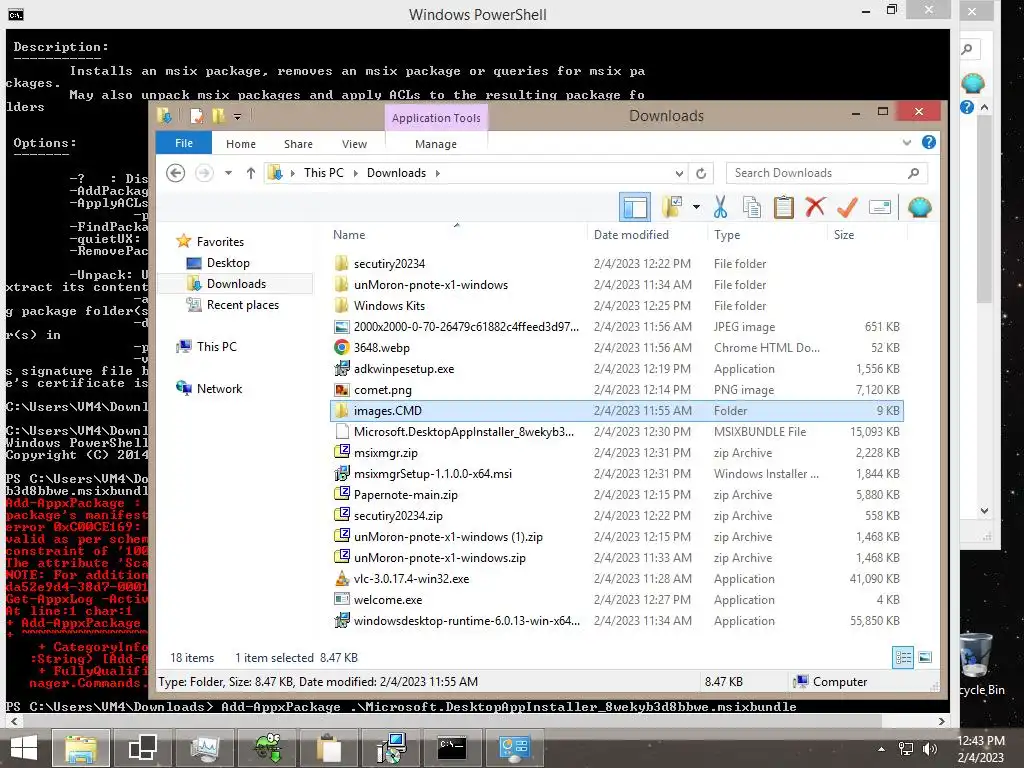Click the Properties icon in quick access toolbar
1024x768 pixels.
coord(196,116)
